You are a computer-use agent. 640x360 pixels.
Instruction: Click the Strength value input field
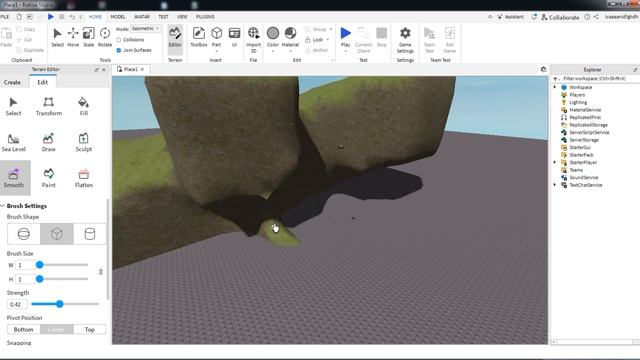17,304
